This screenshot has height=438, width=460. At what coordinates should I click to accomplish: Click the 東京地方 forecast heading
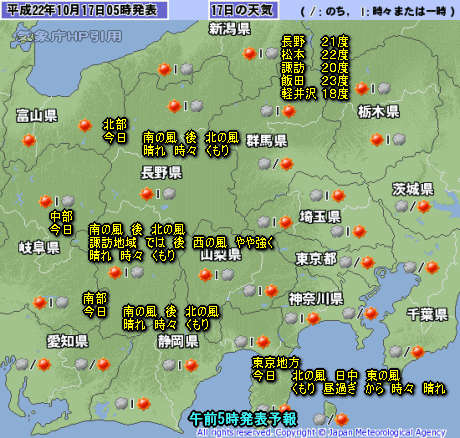(x=276, y=363)
